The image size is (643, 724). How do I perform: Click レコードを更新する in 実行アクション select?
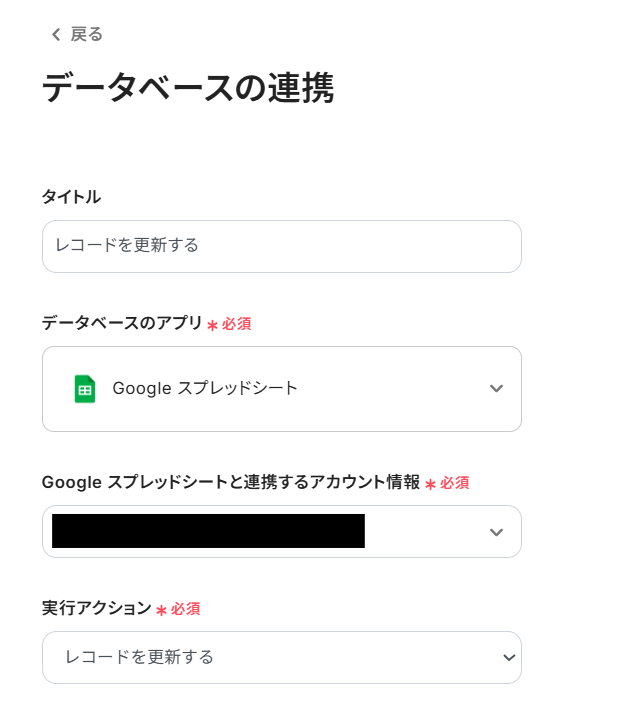click(x=139, y=657)
